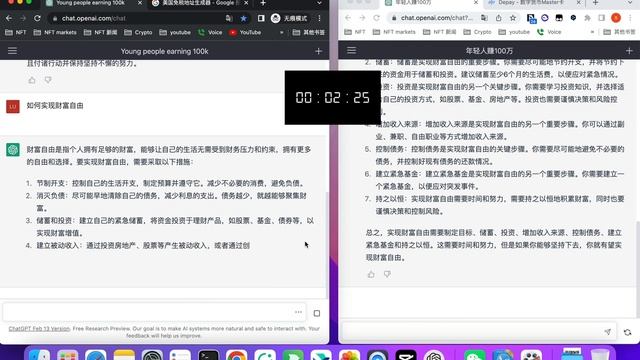The height and width of the screenshot is (360, 640).
Task: Thumbs up the upper reply in left window
Action: pos(32,80)
